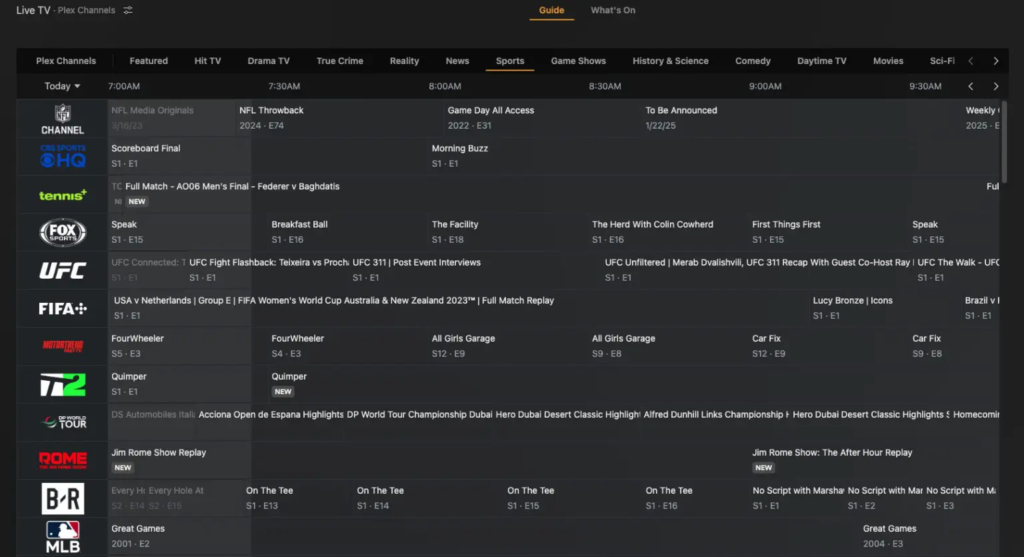
Task: Select the CBS Sports HQ channel logo
Action: (63, 156)
